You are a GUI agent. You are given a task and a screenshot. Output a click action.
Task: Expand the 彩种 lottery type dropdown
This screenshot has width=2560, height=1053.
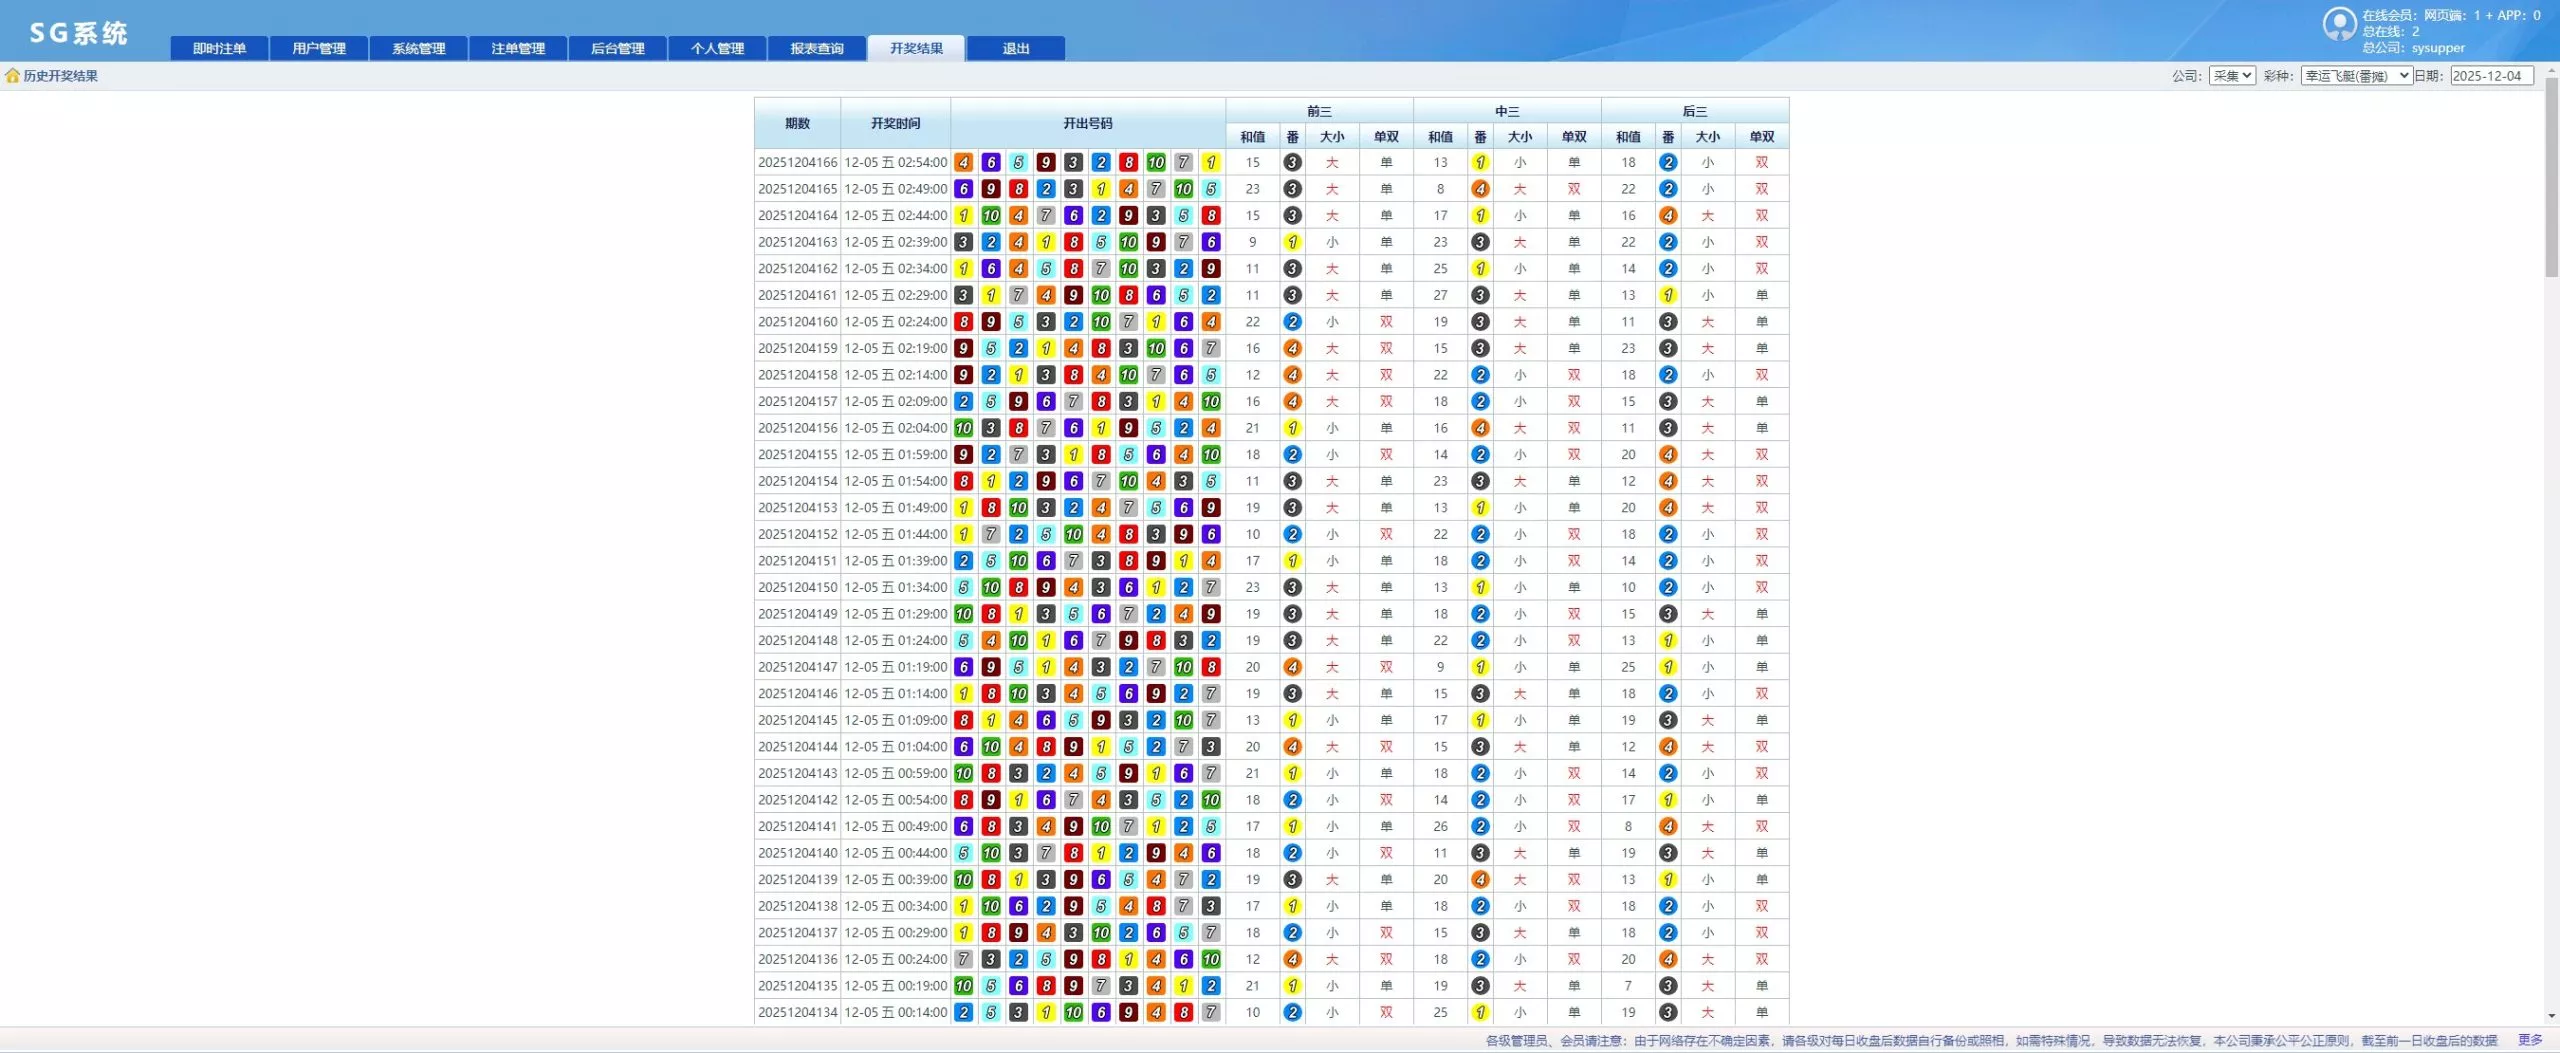click(x=2355, y=76)
